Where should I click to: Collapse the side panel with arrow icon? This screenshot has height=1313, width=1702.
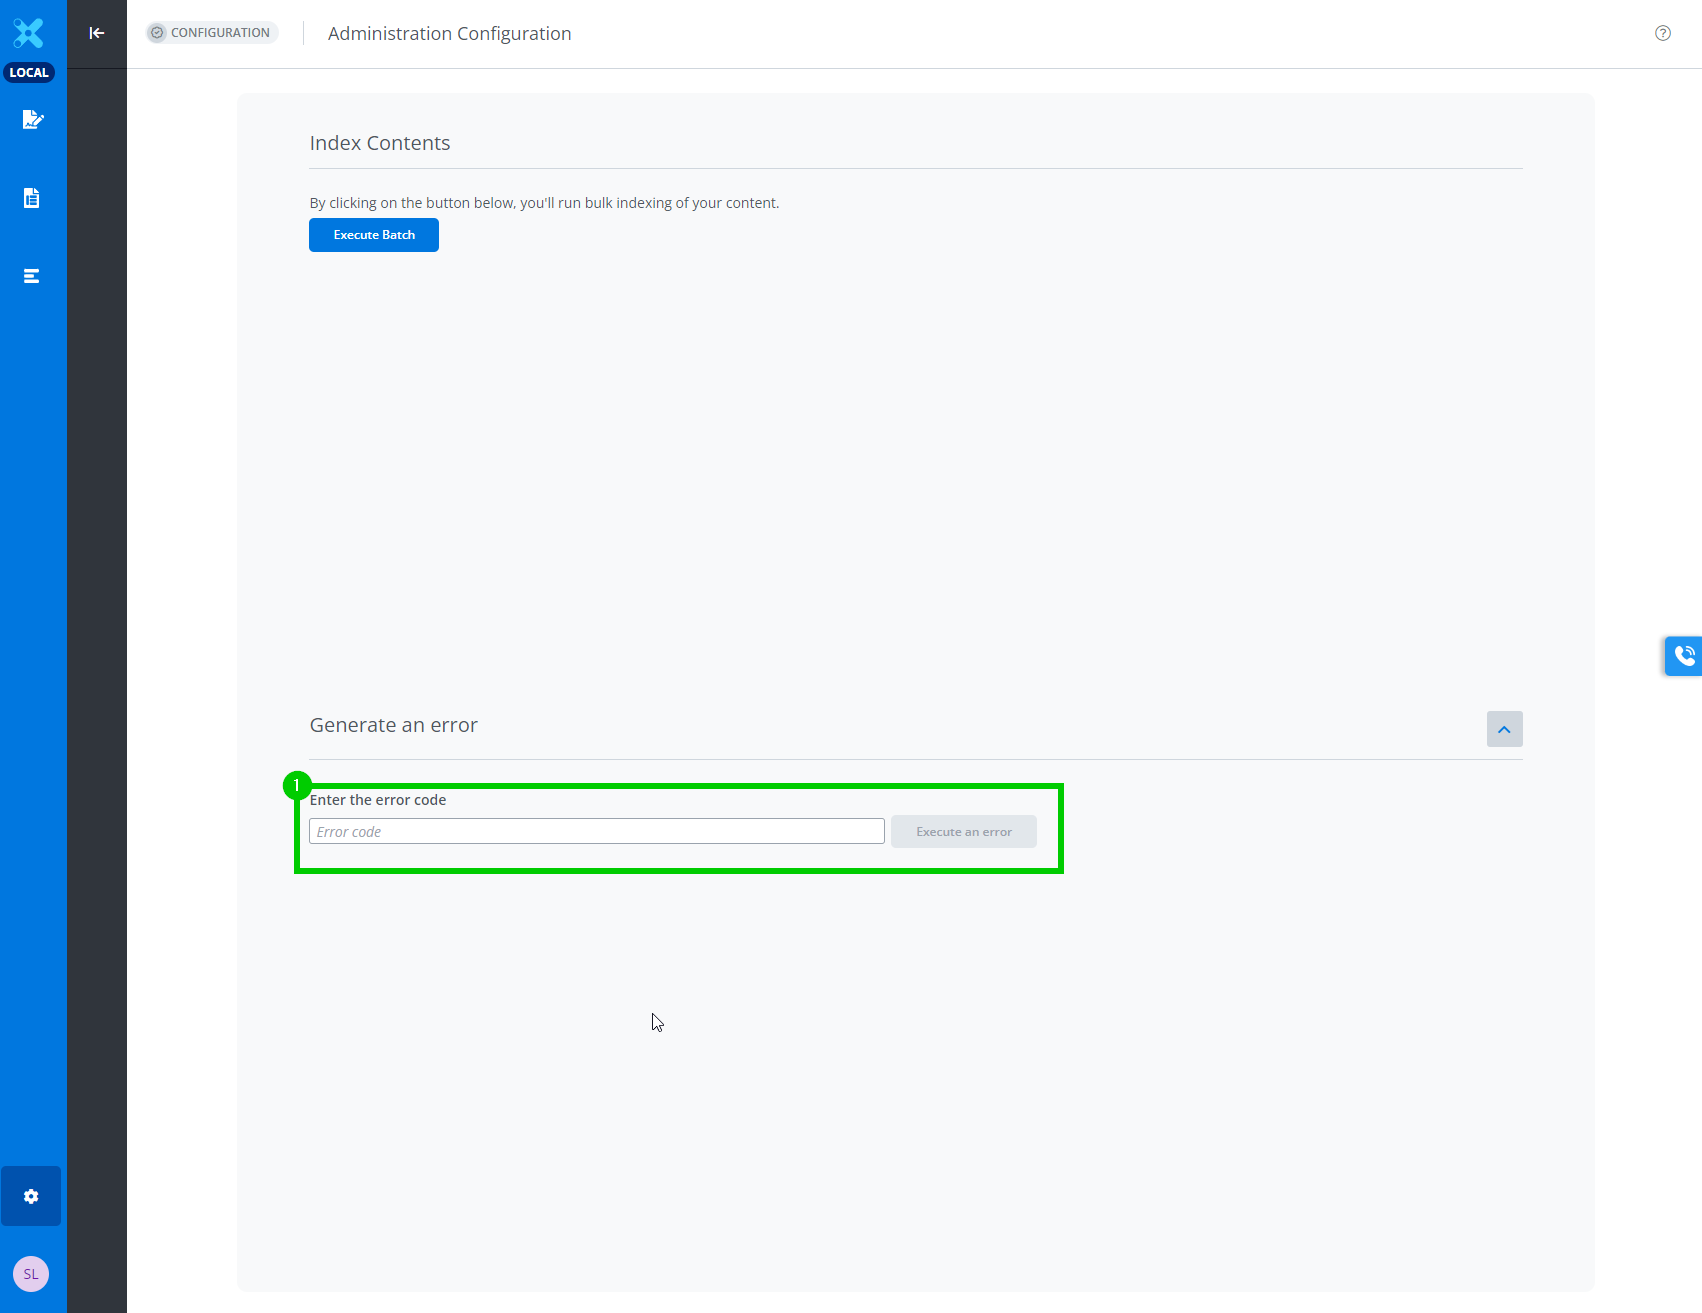click(97, 33)
